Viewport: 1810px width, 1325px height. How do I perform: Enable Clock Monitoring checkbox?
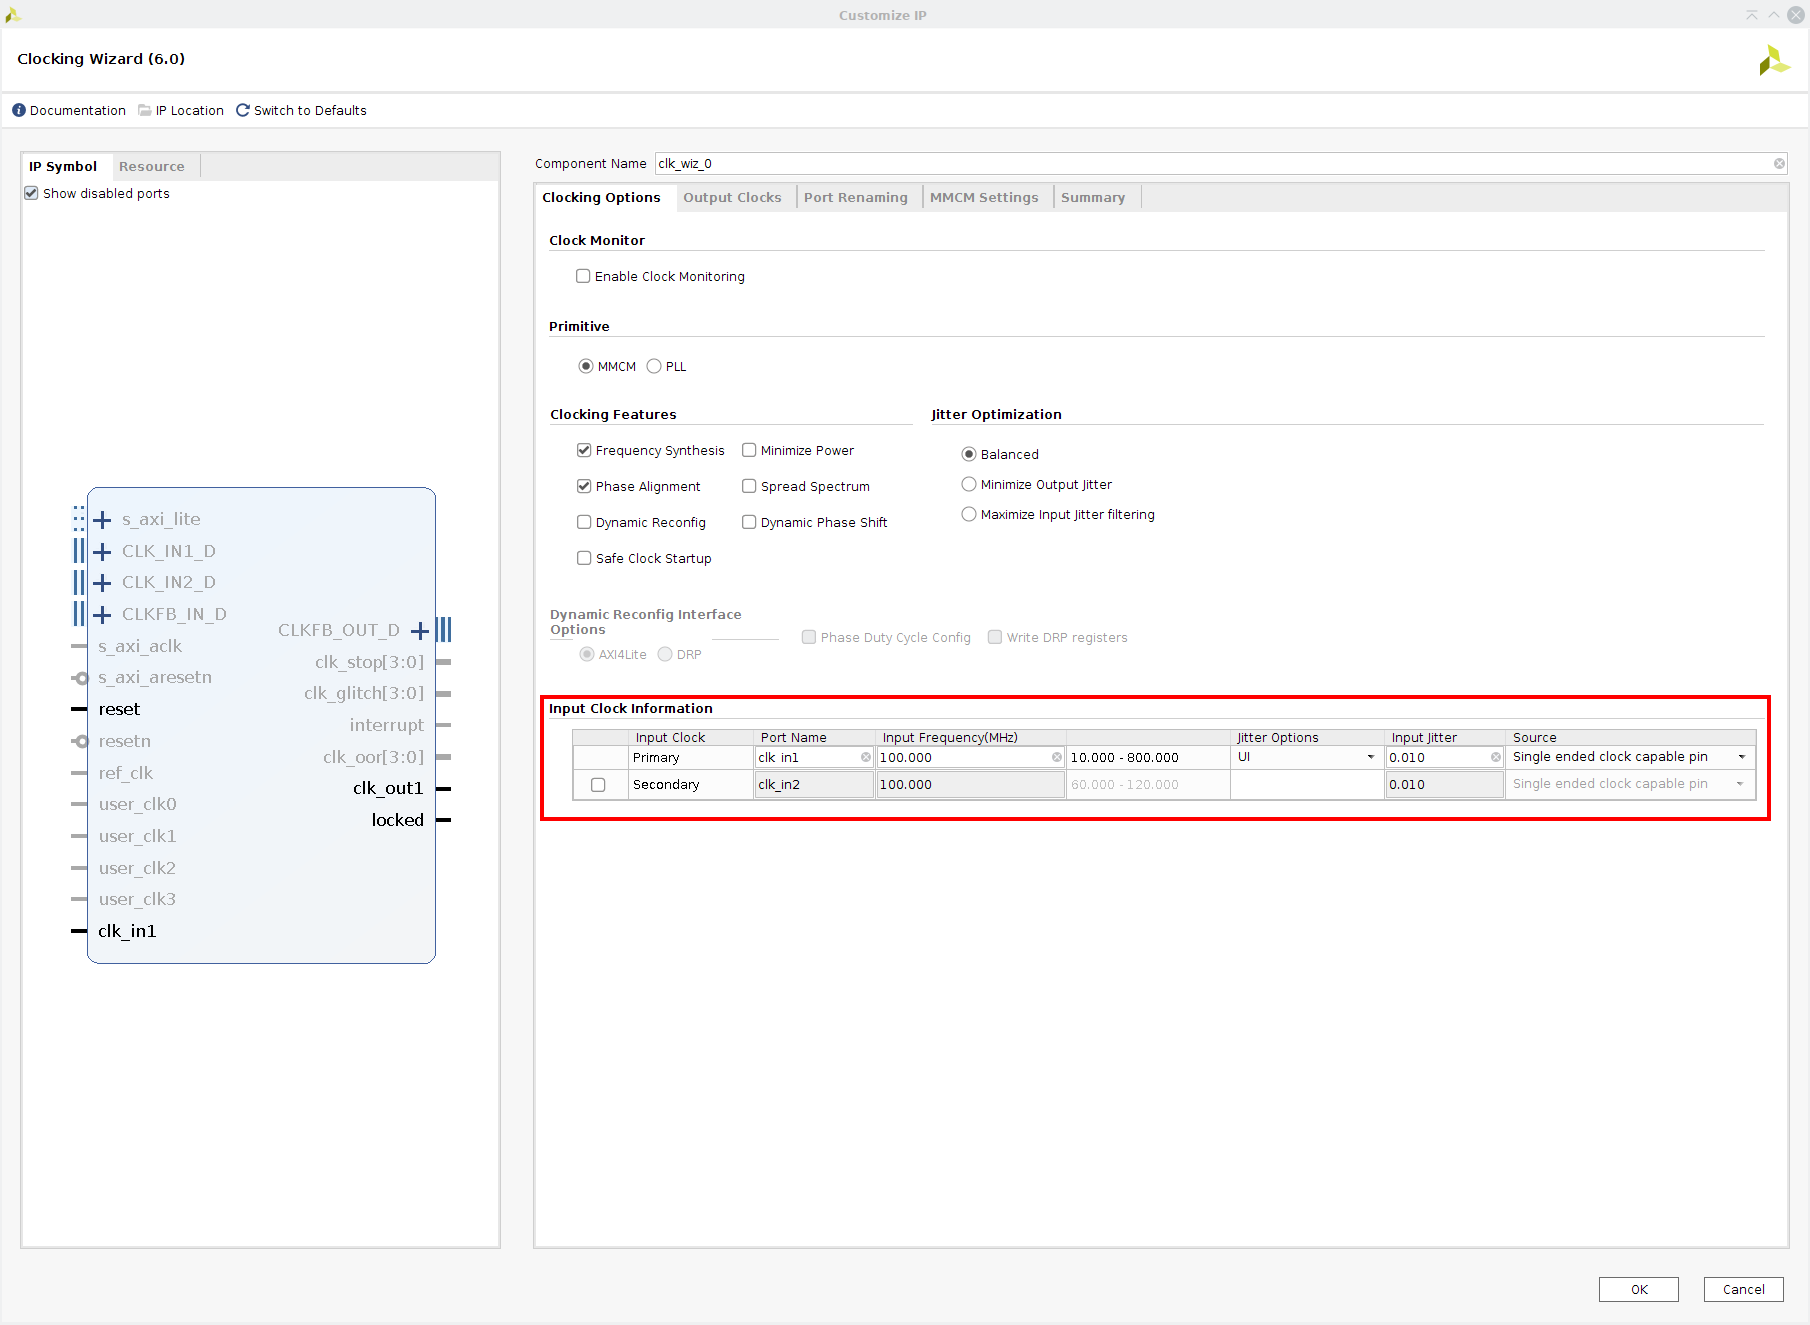583,277
